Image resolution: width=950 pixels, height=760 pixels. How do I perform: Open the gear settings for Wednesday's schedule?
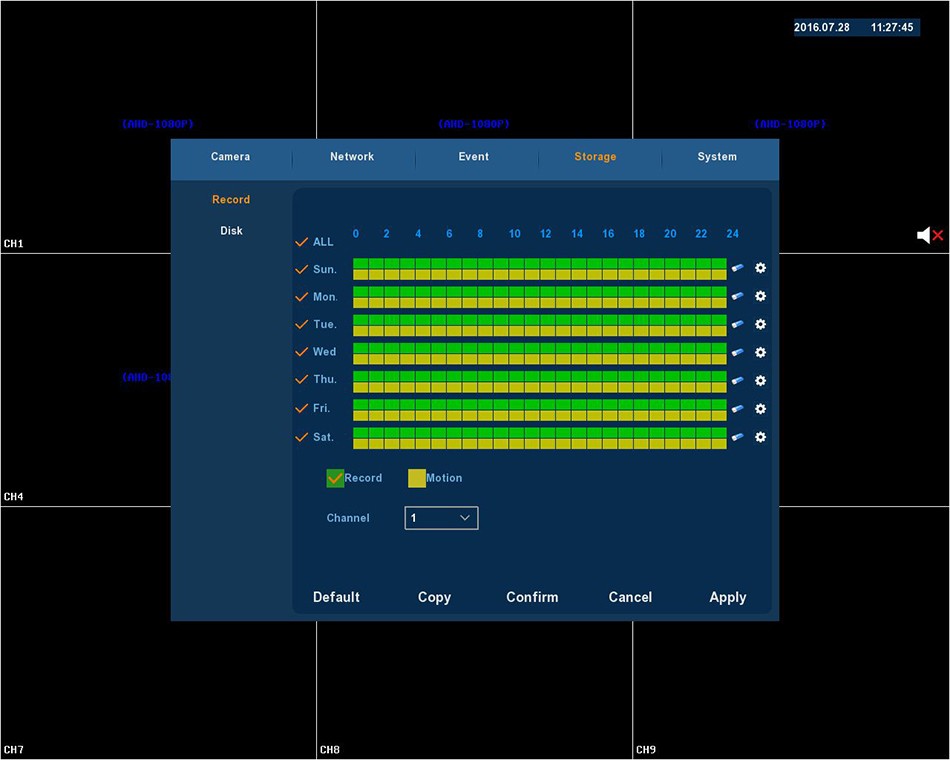(x=760, y=352)
